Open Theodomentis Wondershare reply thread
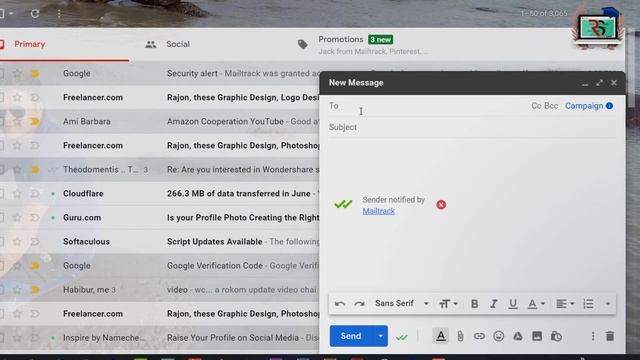Image resolution: width=640 pixels, height=360 pixels. 160,169
